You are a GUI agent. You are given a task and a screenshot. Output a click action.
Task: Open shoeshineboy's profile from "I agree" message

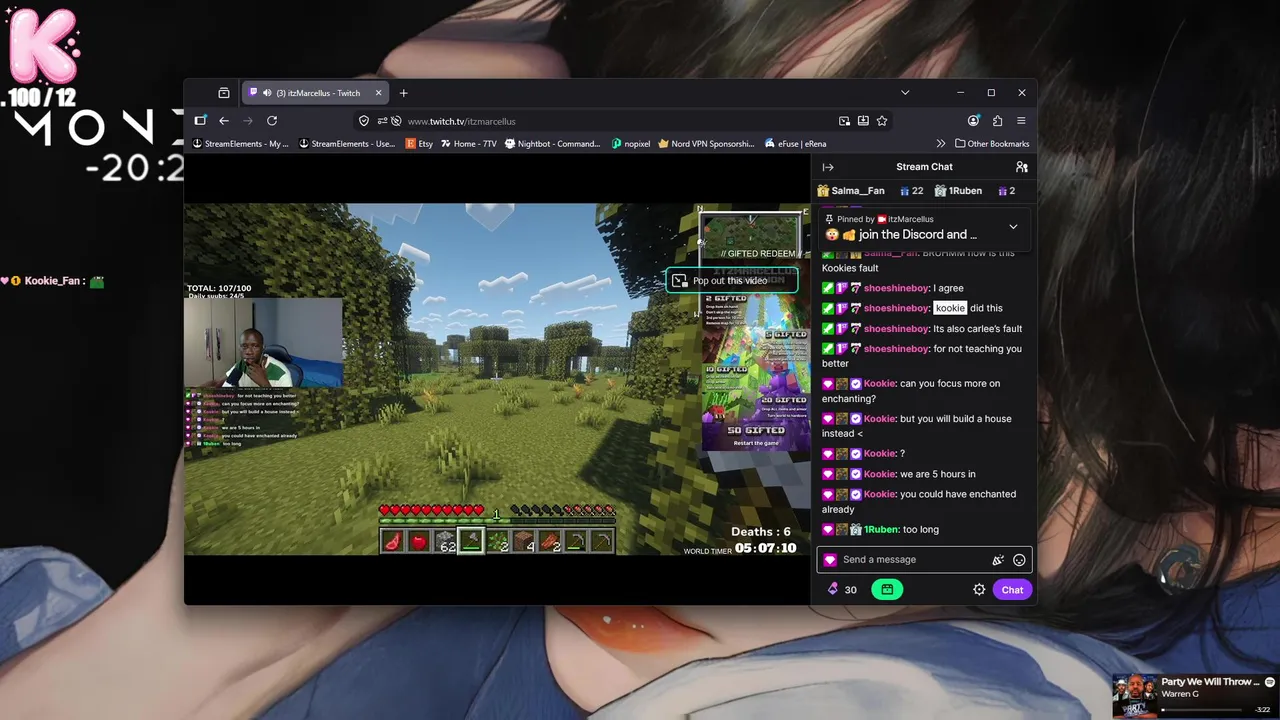tap(896, 288)
